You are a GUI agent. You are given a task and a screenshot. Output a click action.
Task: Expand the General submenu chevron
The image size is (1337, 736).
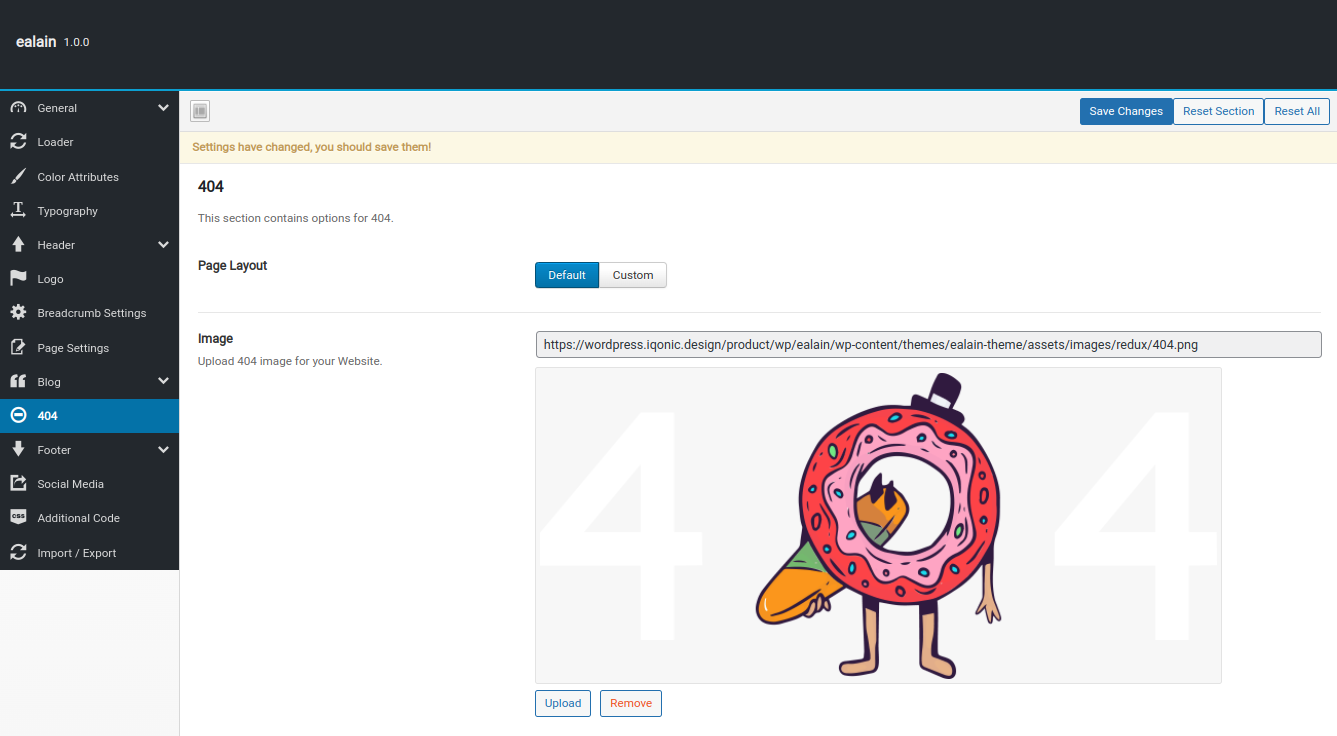163,108
